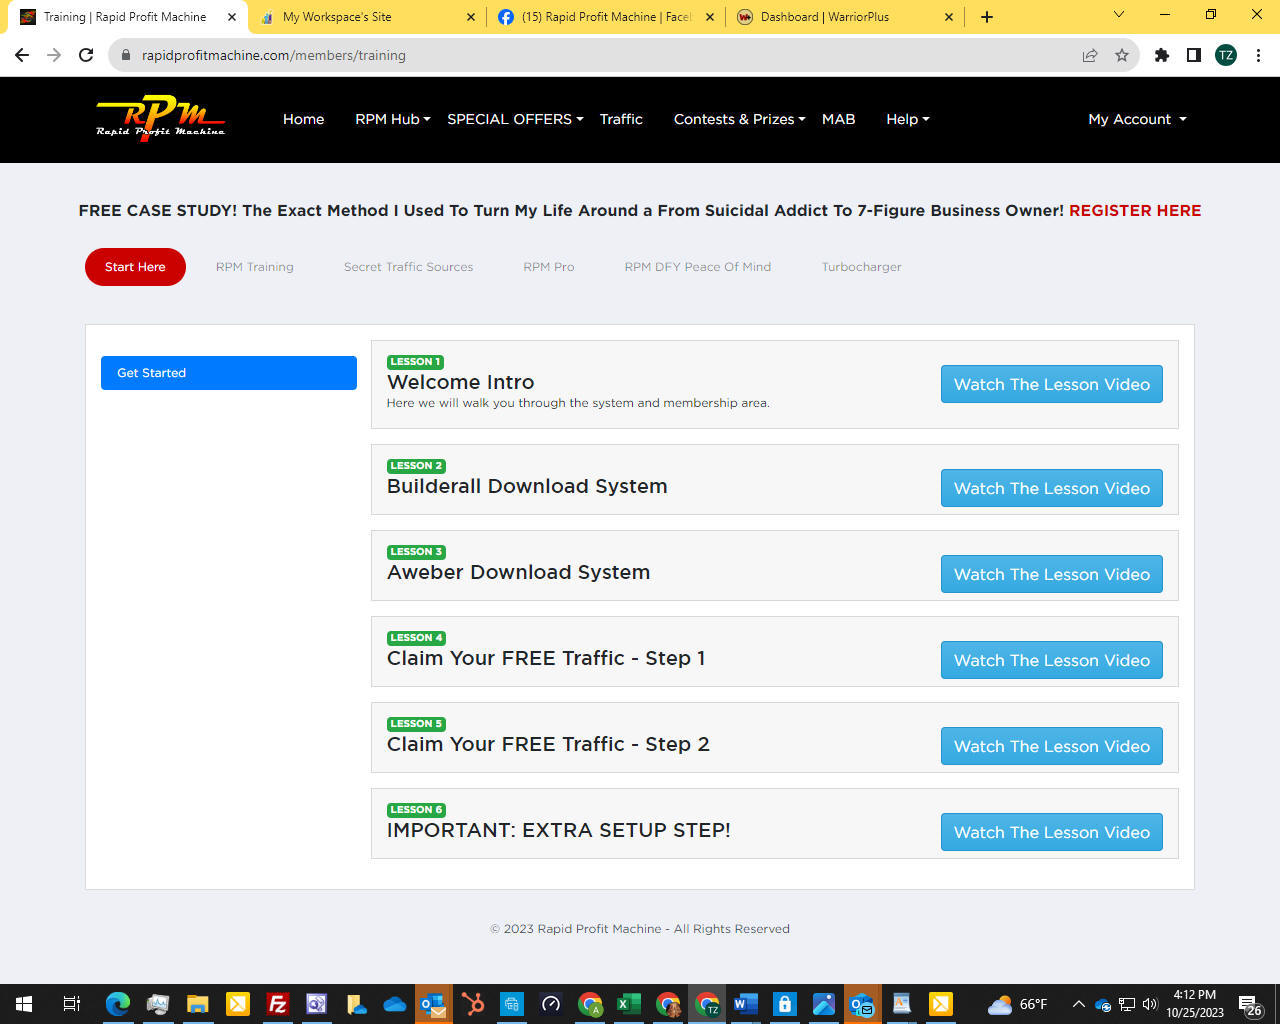Image resolution: width=1280 pixels, height=1024 pixels.
Task: Open the weather widget showing 66°F
Action: 1017,1004
